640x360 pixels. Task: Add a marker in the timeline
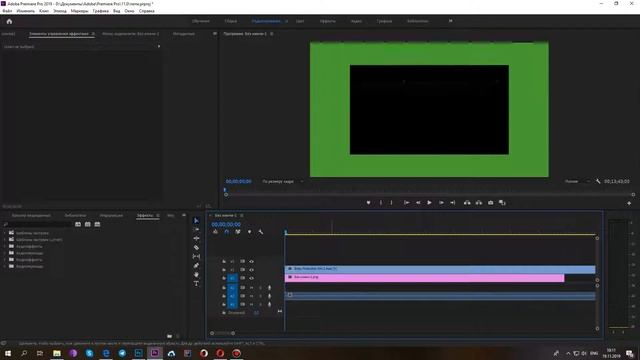point(249,232)
